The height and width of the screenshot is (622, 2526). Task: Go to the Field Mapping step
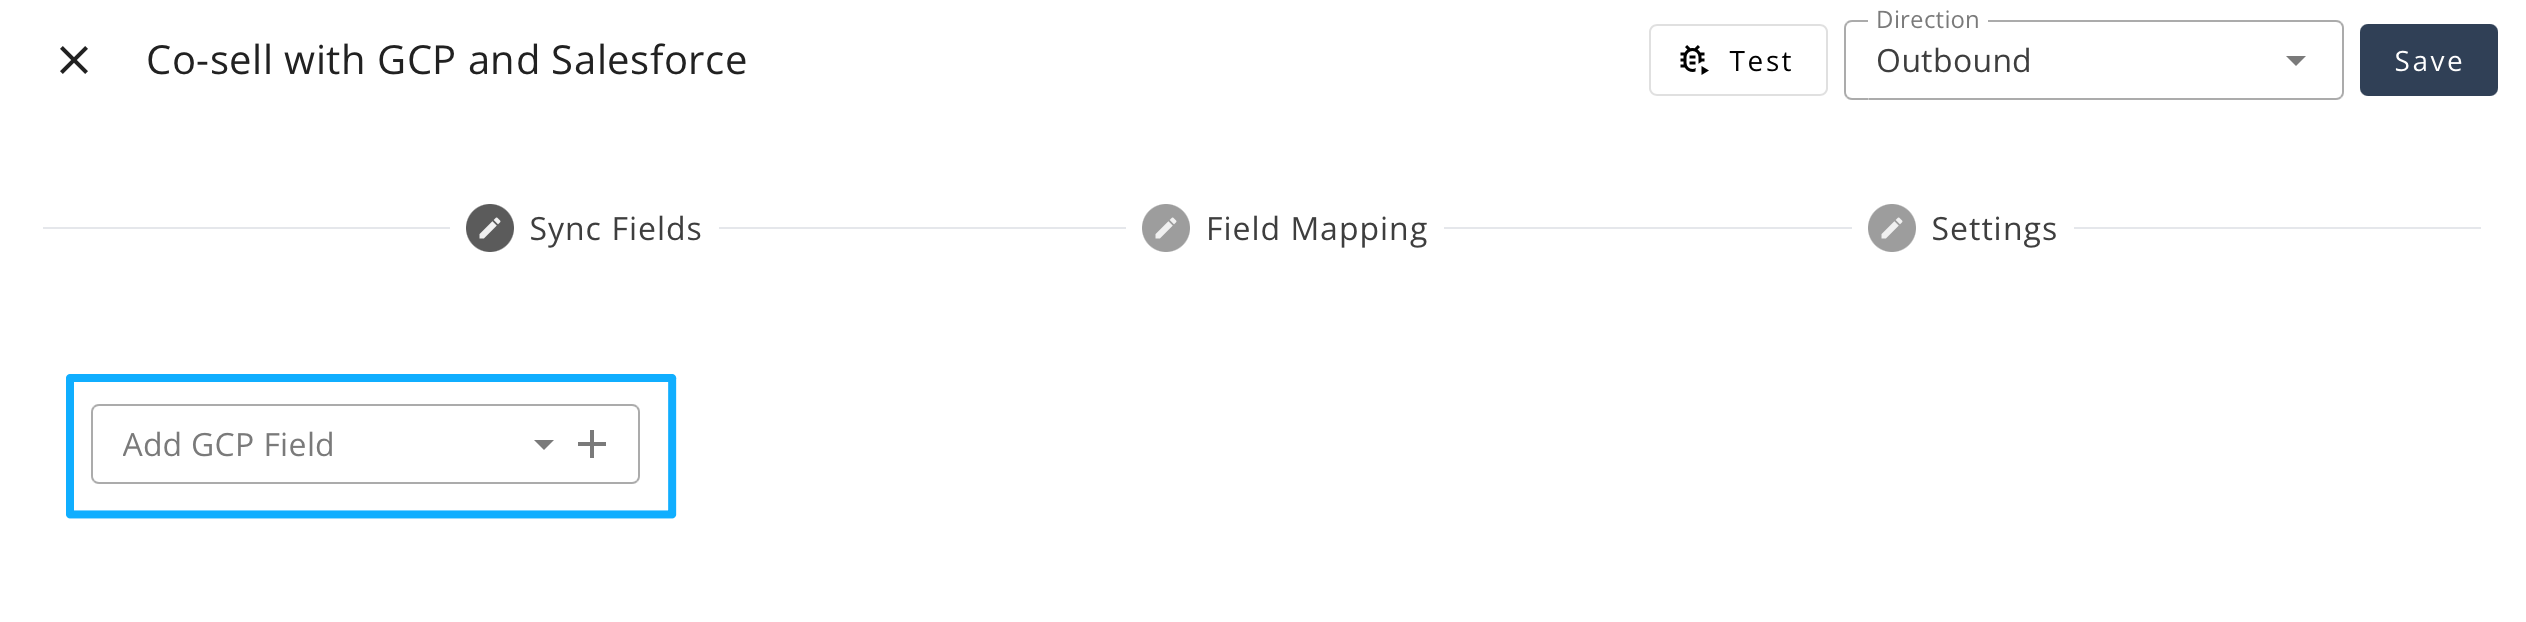(x=1316, y=229)
